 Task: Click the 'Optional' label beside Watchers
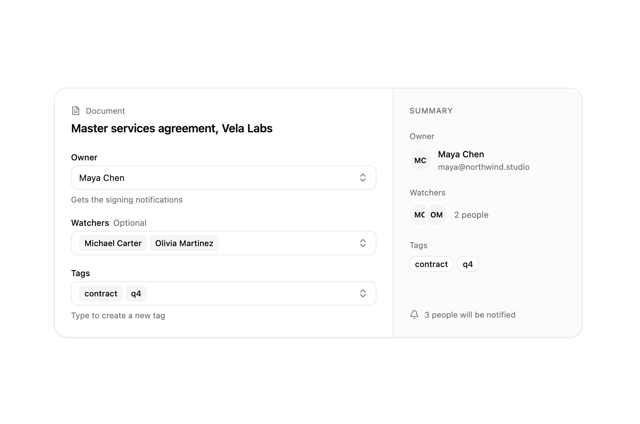[130, 223]
